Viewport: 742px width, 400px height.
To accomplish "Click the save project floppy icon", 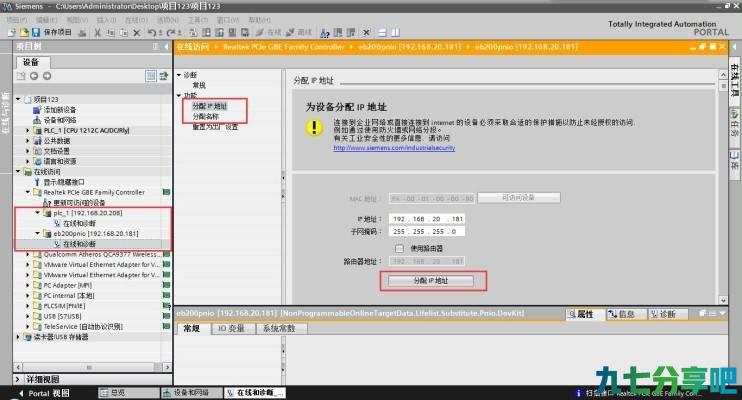I will (35, 33).
